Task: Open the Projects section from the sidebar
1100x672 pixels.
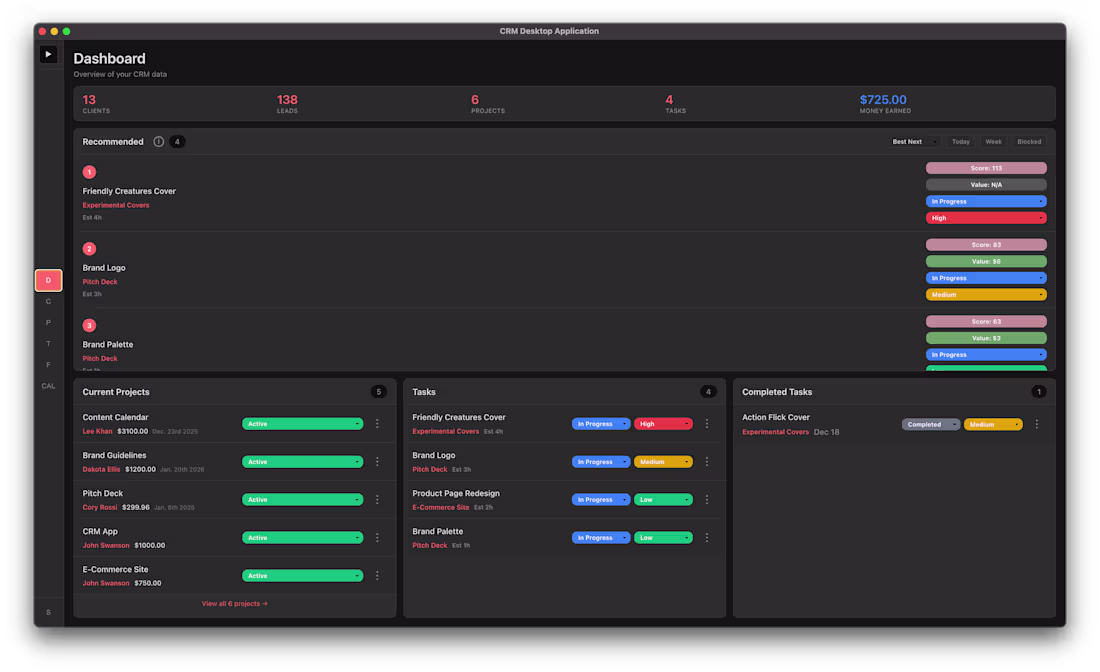Action: (x=48, y=322)
